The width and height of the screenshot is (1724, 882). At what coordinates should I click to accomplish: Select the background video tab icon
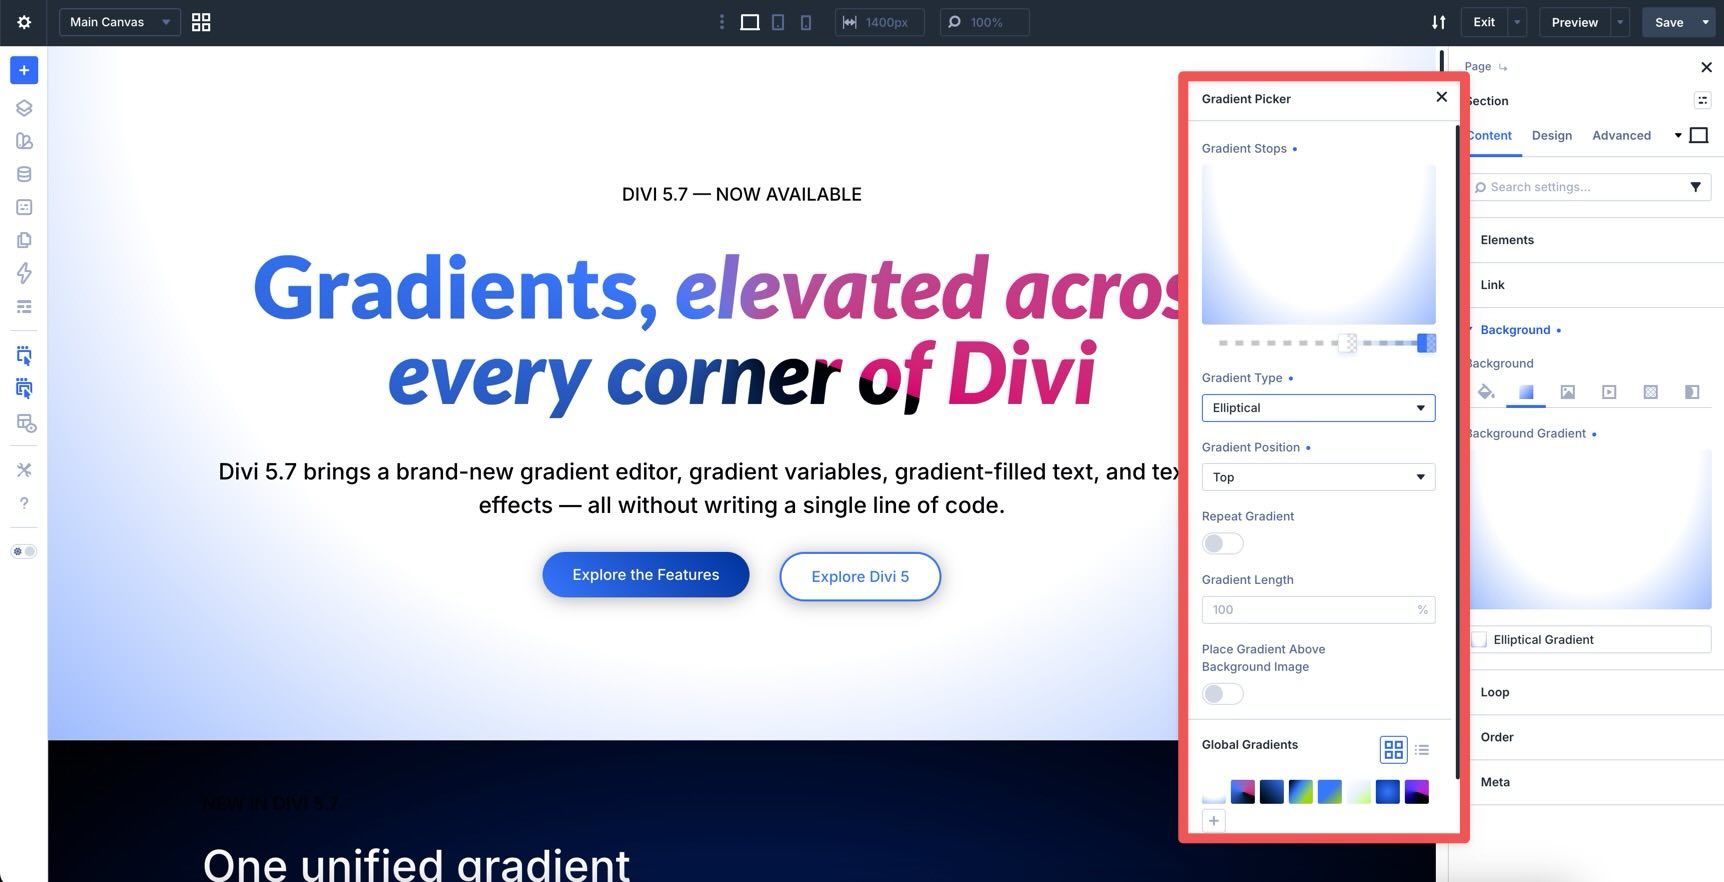click(1608, 392)
